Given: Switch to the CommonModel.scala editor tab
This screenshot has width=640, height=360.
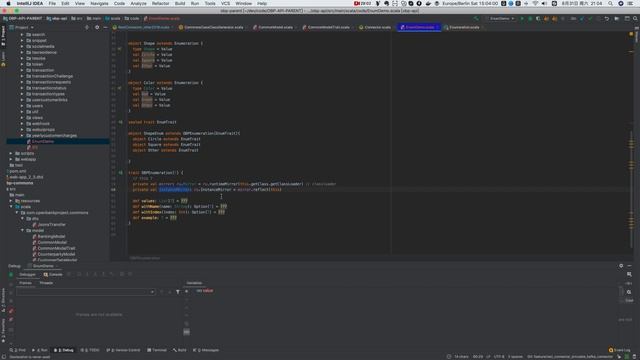Looking at the screenshot, I should tap(273, 27).
